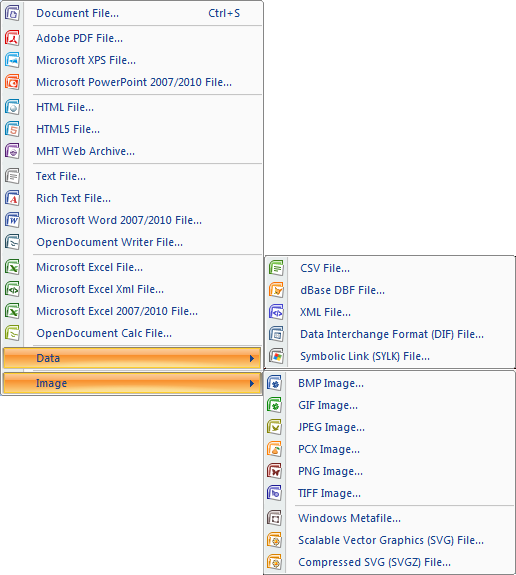Click the PowerPoint 2007/2010 export icon
This screenshot has height=575, width=516.
pyautogui.click(x=12, y=82)
